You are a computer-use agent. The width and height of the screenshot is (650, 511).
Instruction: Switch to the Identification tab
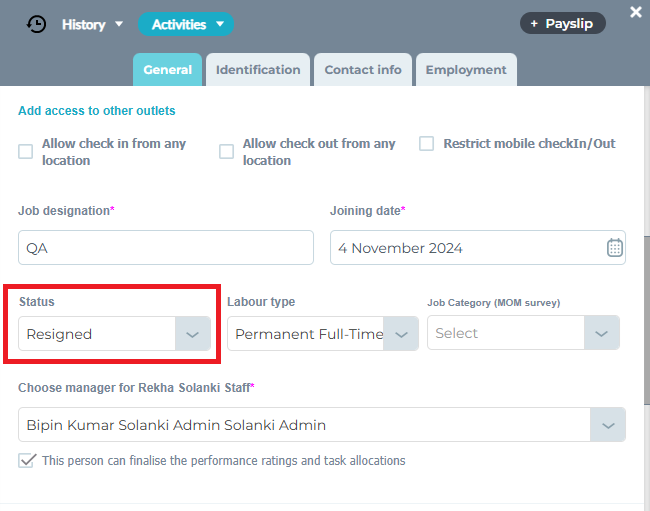point(258,70)
